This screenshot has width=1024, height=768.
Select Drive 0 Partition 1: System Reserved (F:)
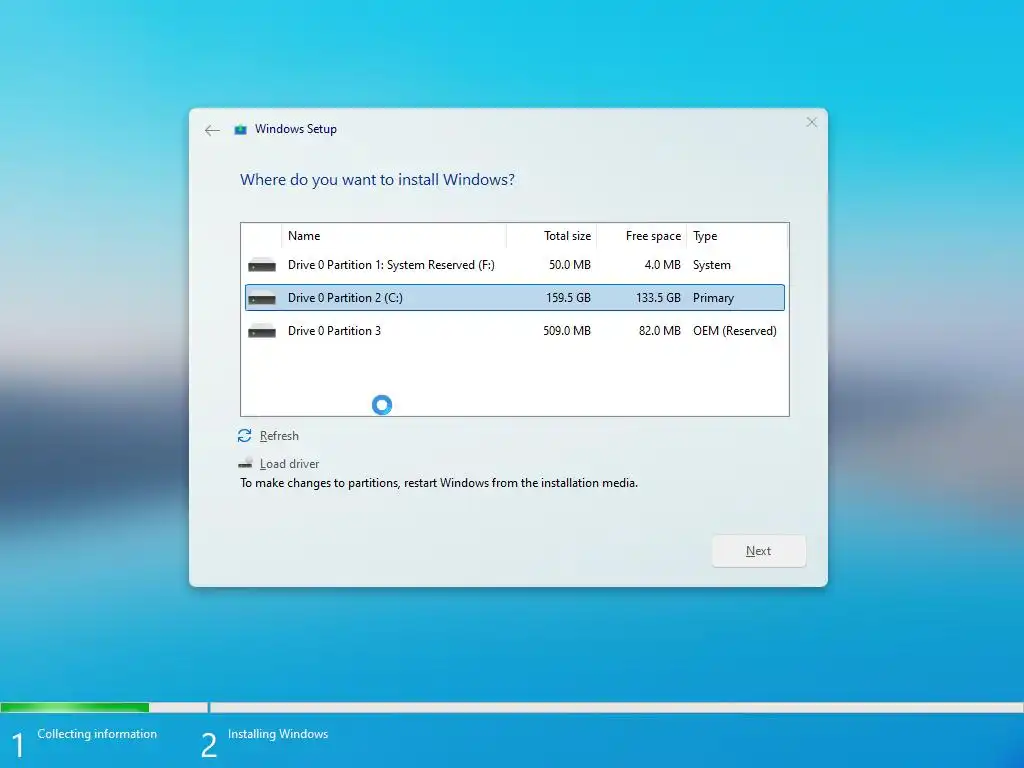pyautogui.click(x=515, y=264)
